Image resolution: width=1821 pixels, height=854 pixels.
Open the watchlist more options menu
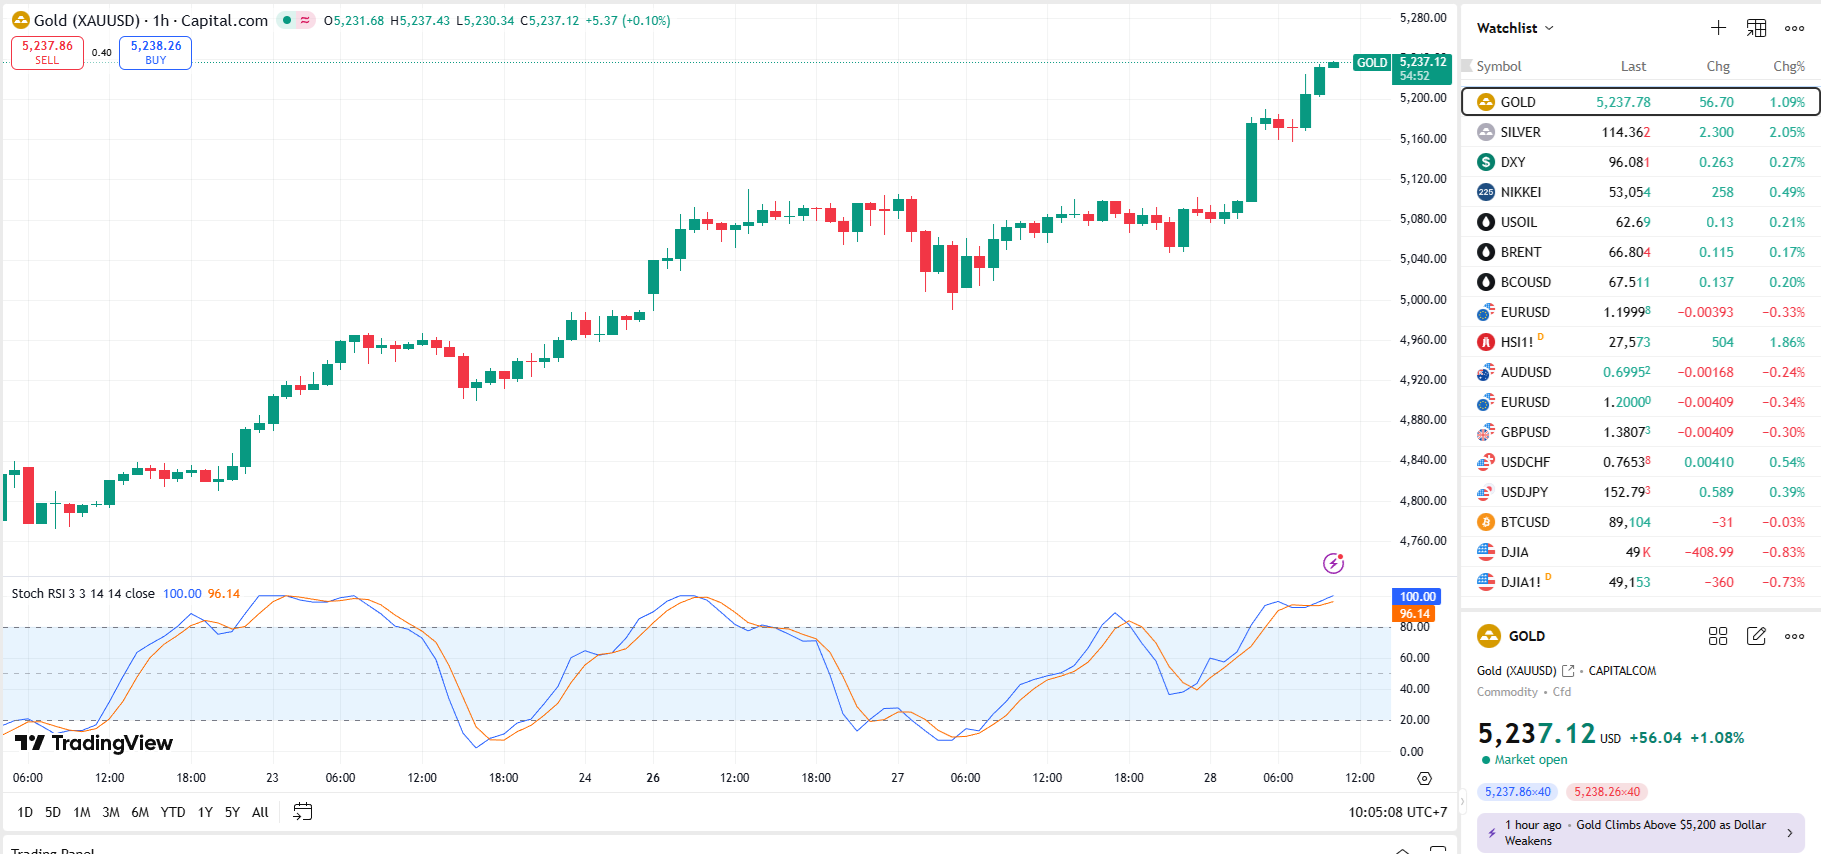click(1794, 28)
